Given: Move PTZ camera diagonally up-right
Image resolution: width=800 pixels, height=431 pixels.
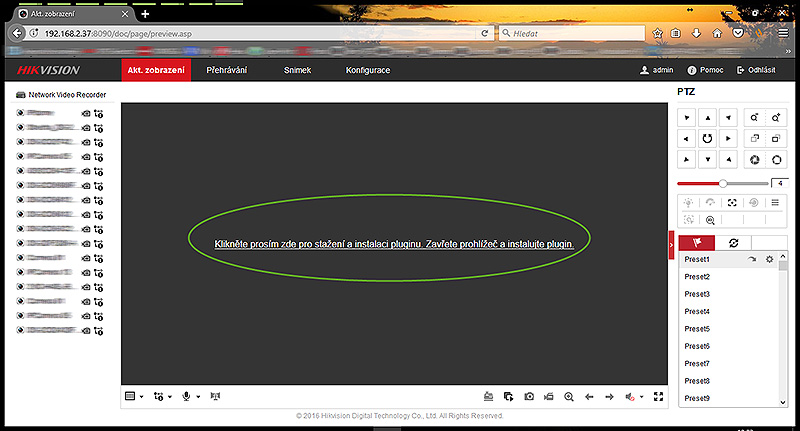Looking at the screenshot, I should click(x=728, y=118).
